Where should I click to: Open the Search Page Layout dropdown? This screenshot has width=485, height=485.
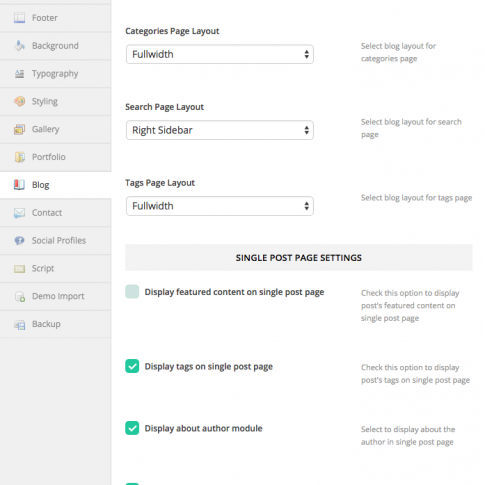(x=220, y=130)
